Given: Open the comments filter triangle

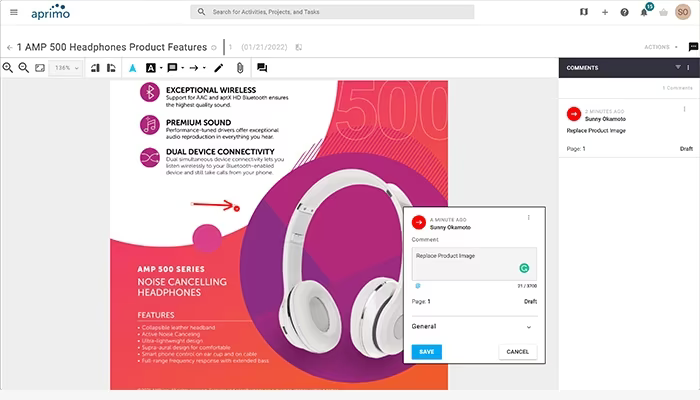Looking at the screenshot, I should (678, 67).
